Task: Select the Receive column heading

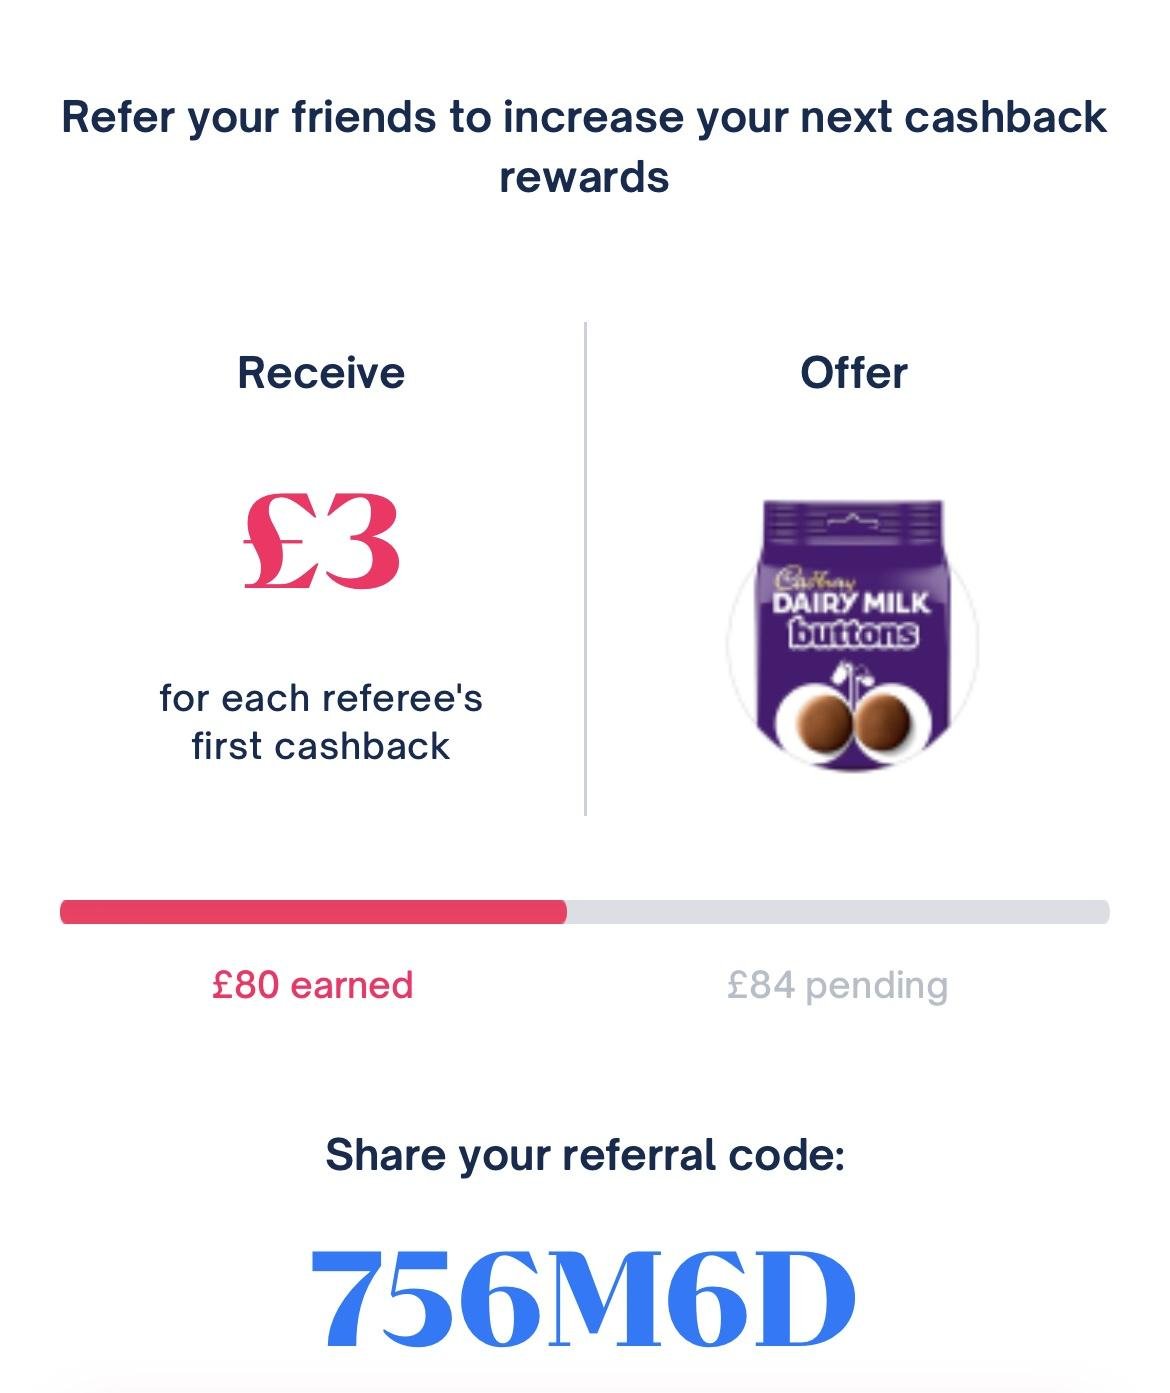Action: click(321, 373)
